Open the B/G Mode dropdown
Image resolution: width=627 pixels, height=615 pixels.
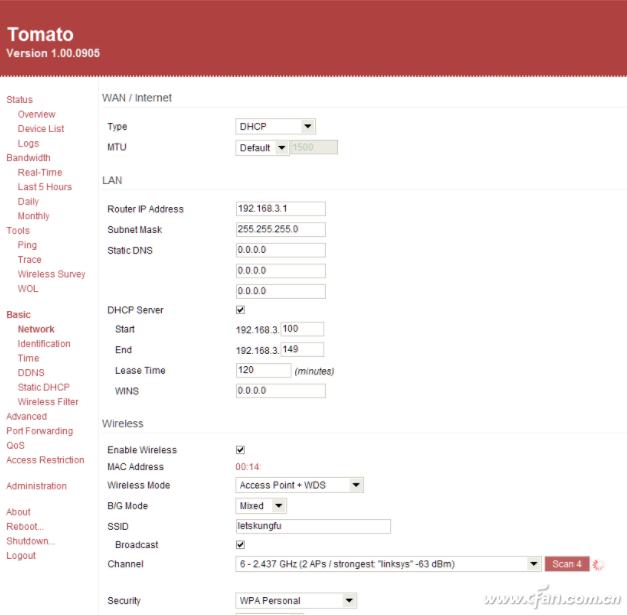tap(261, 506)
